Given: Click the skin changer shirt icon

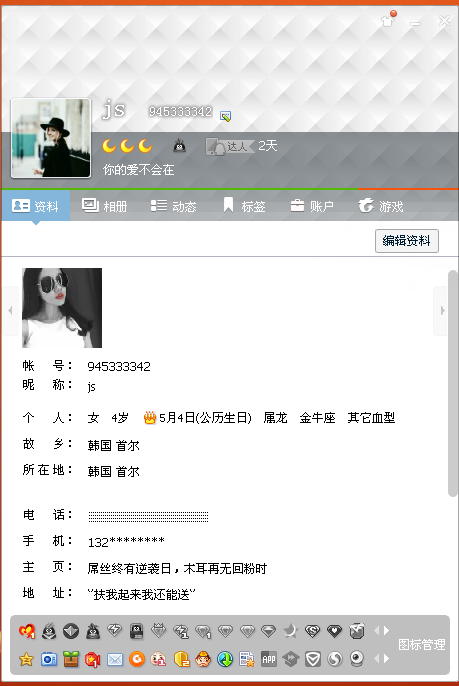Looking at the screenshot, I should click(388, 19).
